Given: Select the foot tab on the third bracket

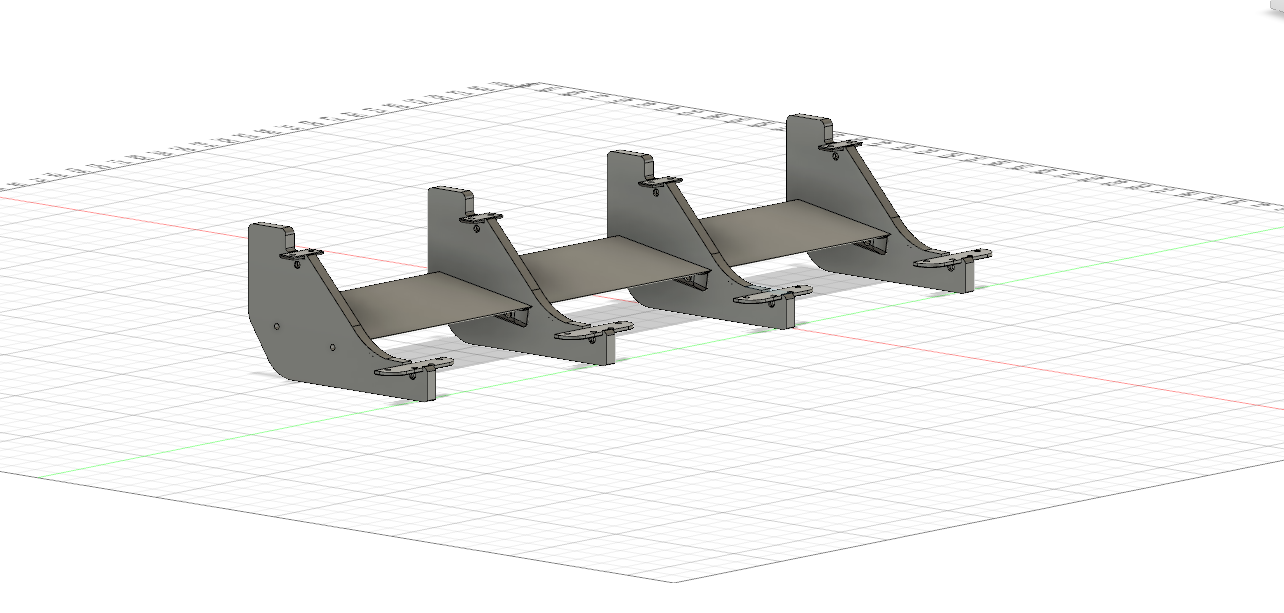Looking at the screenshot, I should [x=773, y=296].
